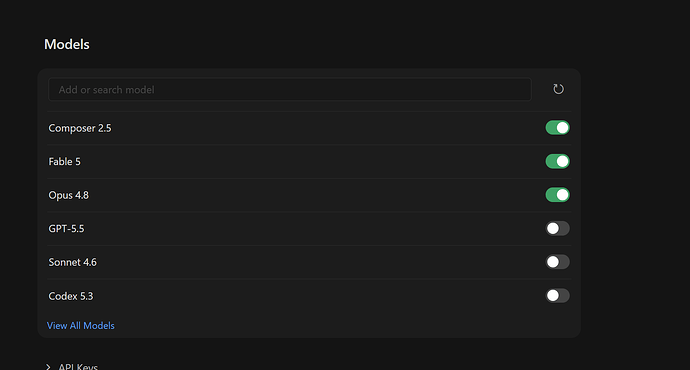Click the search placeholder text in model field

pyautogui.click(x=106, y=90)
